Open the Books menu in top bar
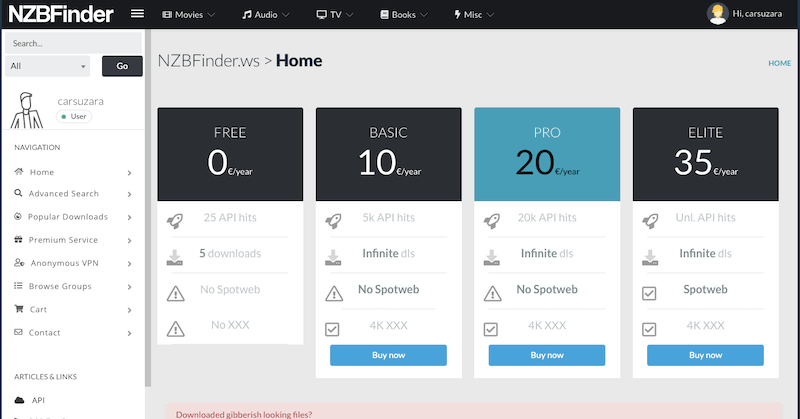Image resolution: width=800 pixels, height=419 pixels. (x=404, y=15)
